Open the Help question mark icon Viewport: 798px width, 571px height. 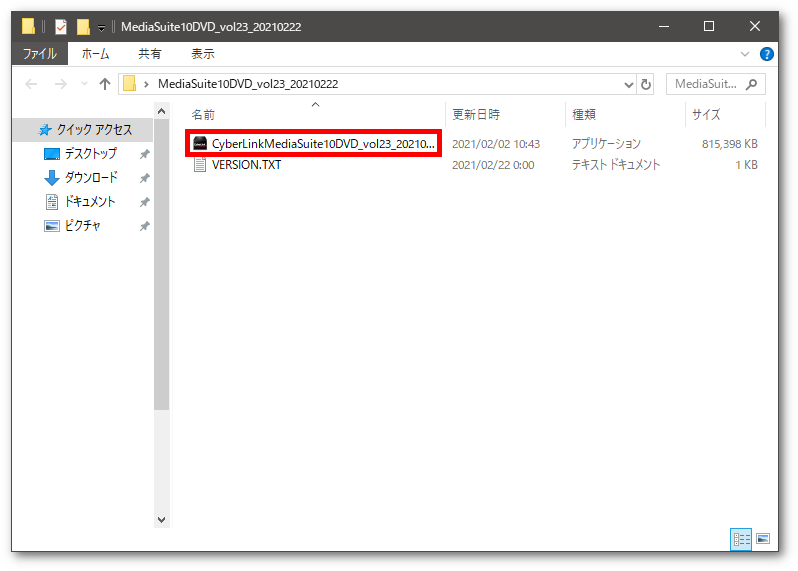coord(766,54)
